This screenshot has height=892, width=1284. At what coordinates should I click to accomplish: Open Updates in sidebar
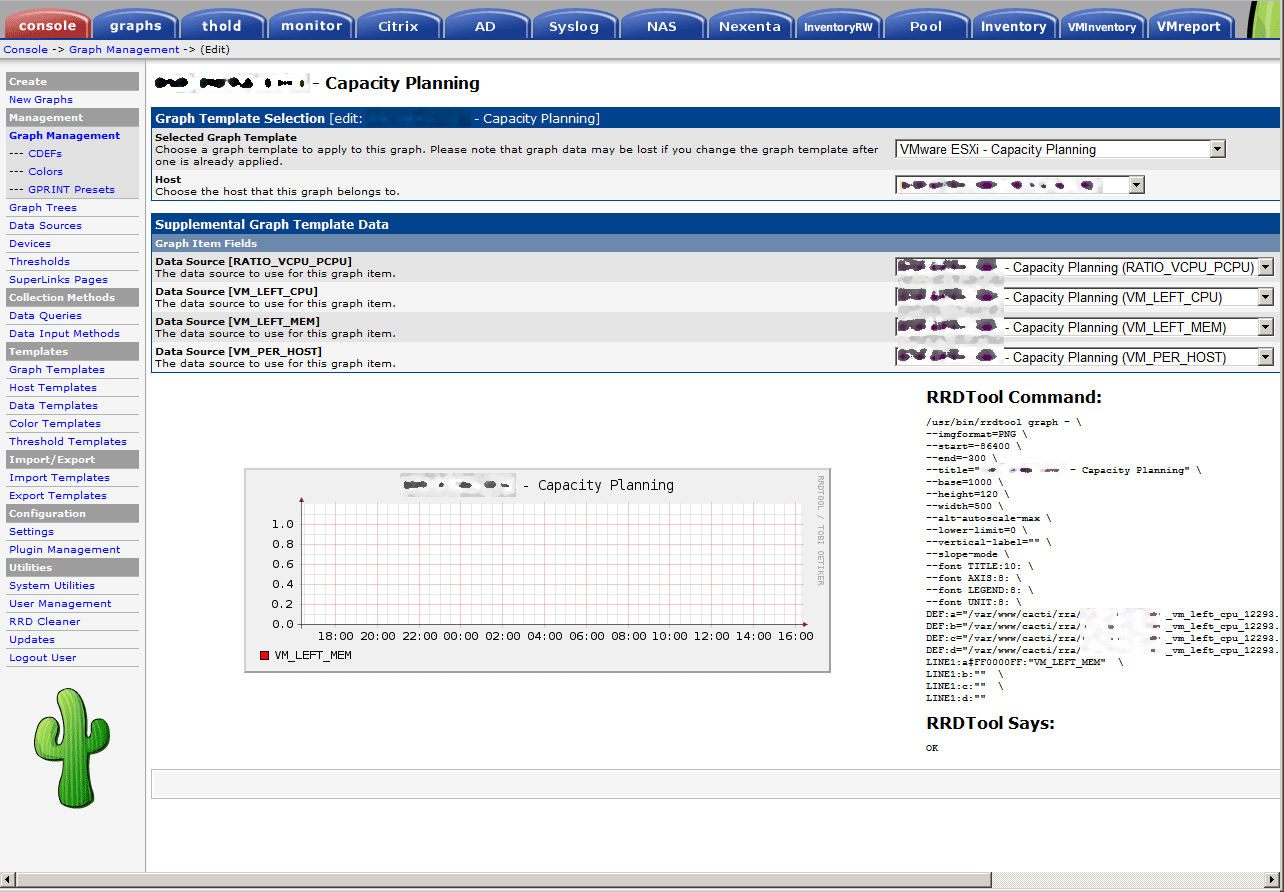(32, 640)
